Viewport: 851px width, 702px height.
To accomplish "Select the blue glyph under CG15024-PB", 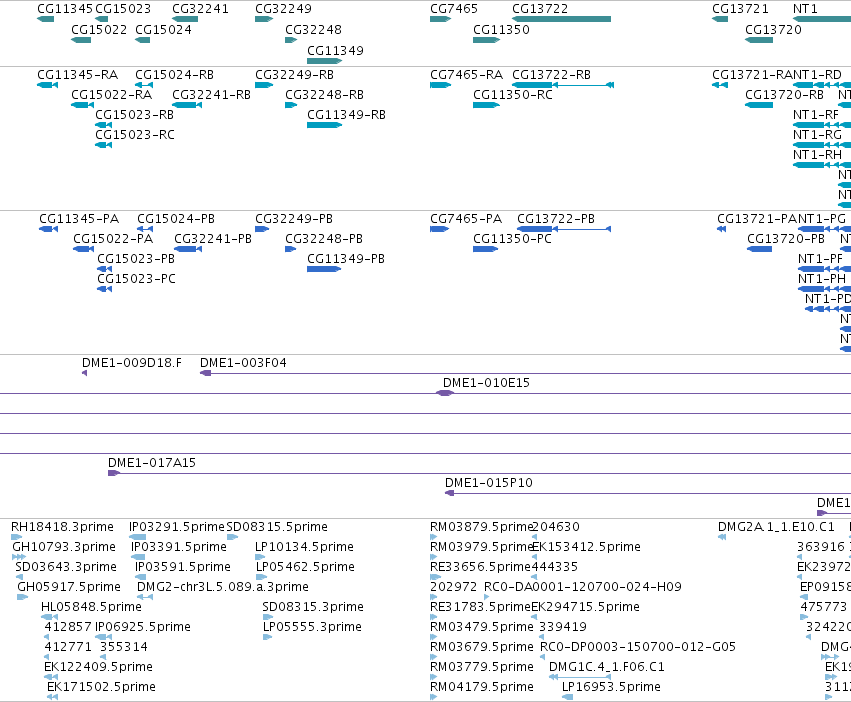I will pyautogui.click(x=145, y=229).
